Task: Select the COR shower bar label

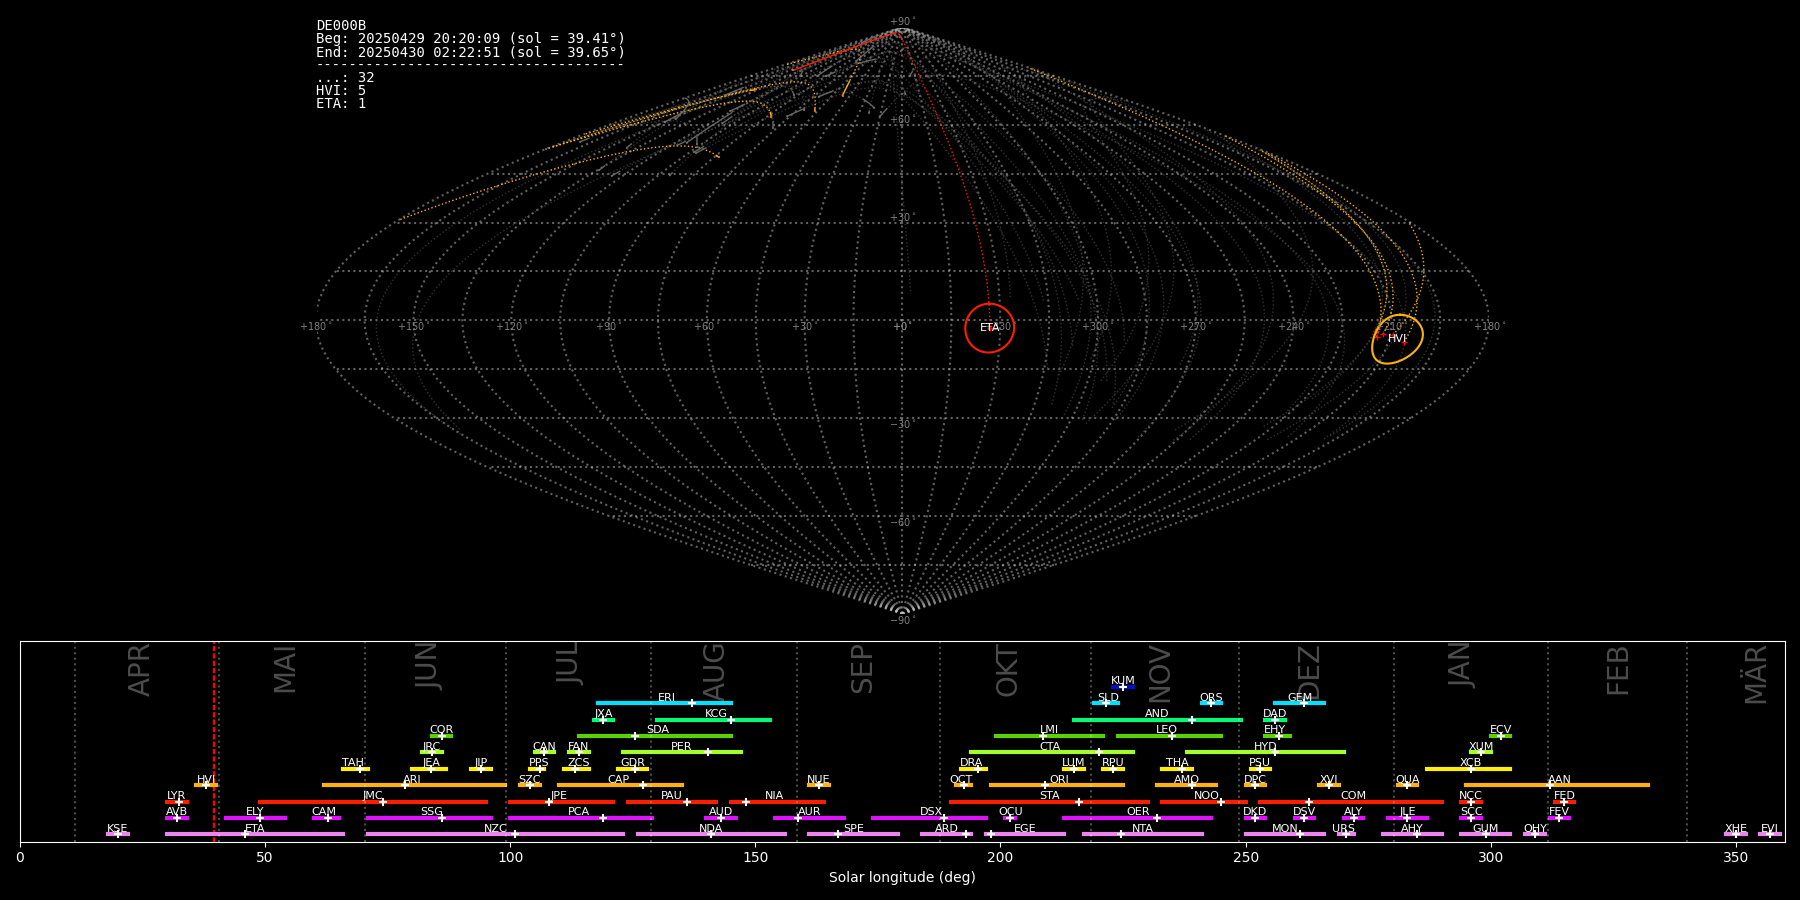Action: click(x=441, y=730)
